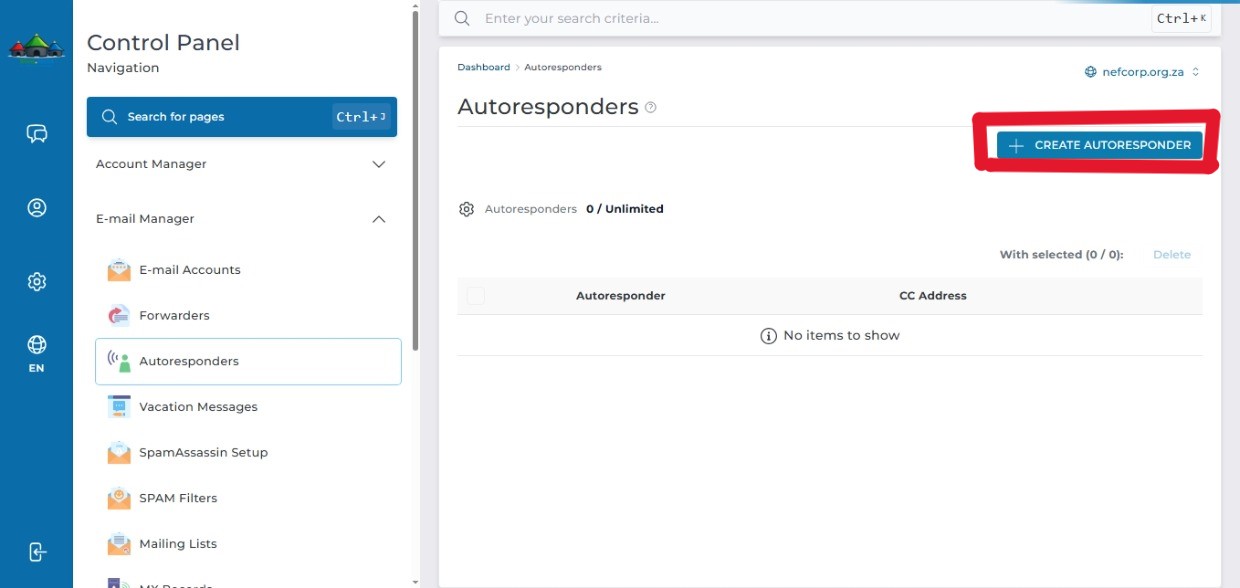Click the 0 / Unlimited count text
This screenshot has height=588, width=1240.
click(625, 209)
